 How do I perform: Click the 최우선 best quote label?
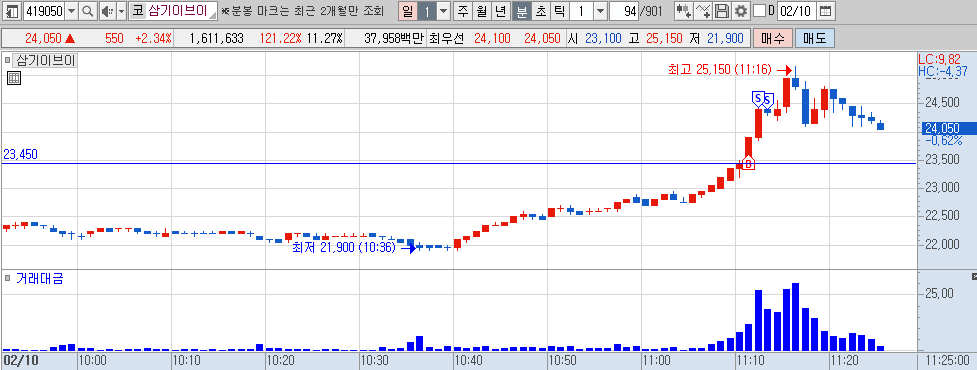447,38
